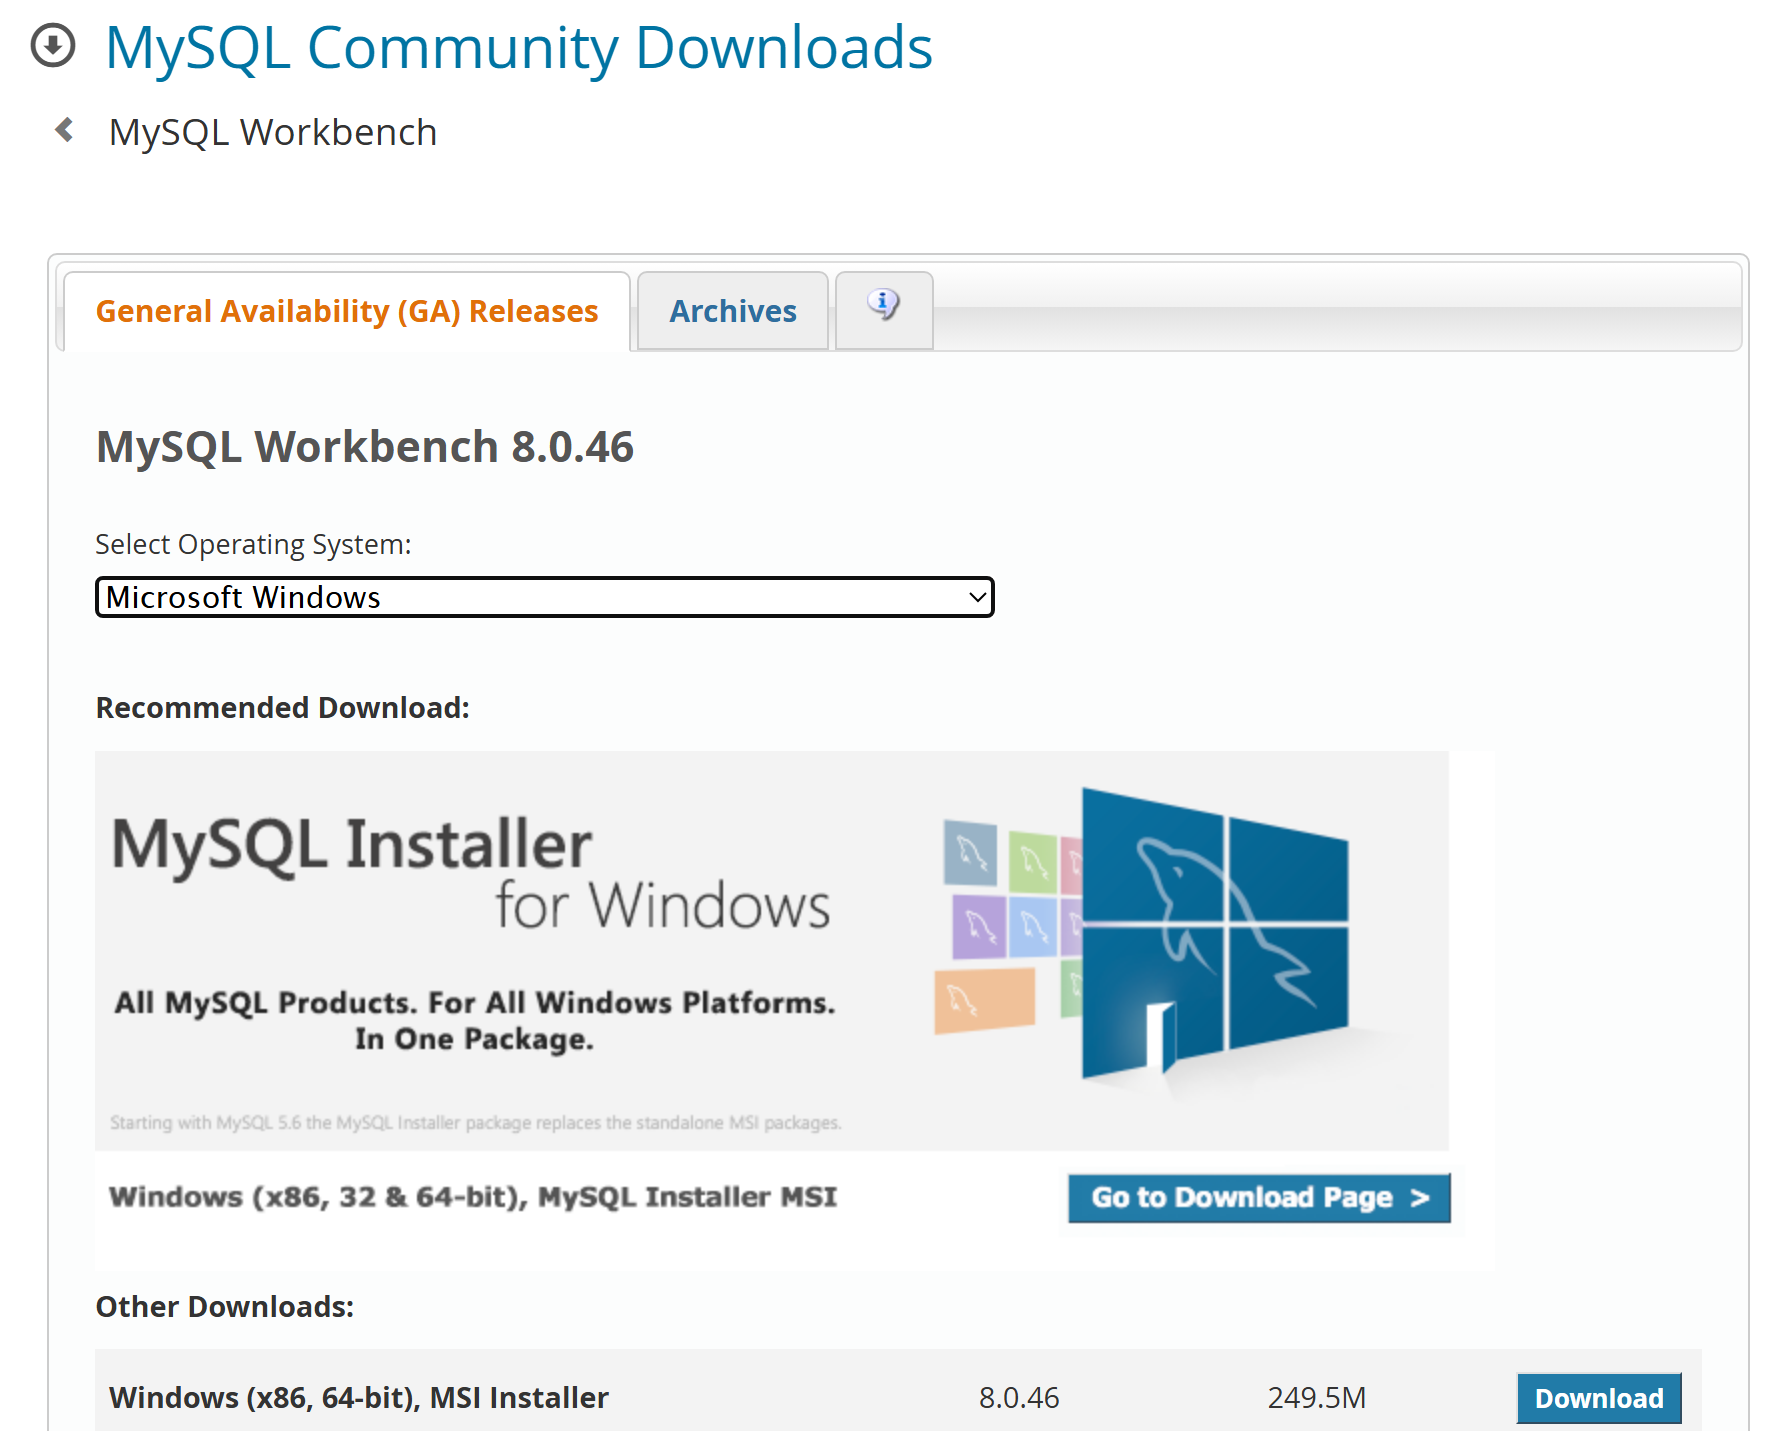Open MySQL Community Downloads heading link

pyautogui.click(x=518, y=47)
